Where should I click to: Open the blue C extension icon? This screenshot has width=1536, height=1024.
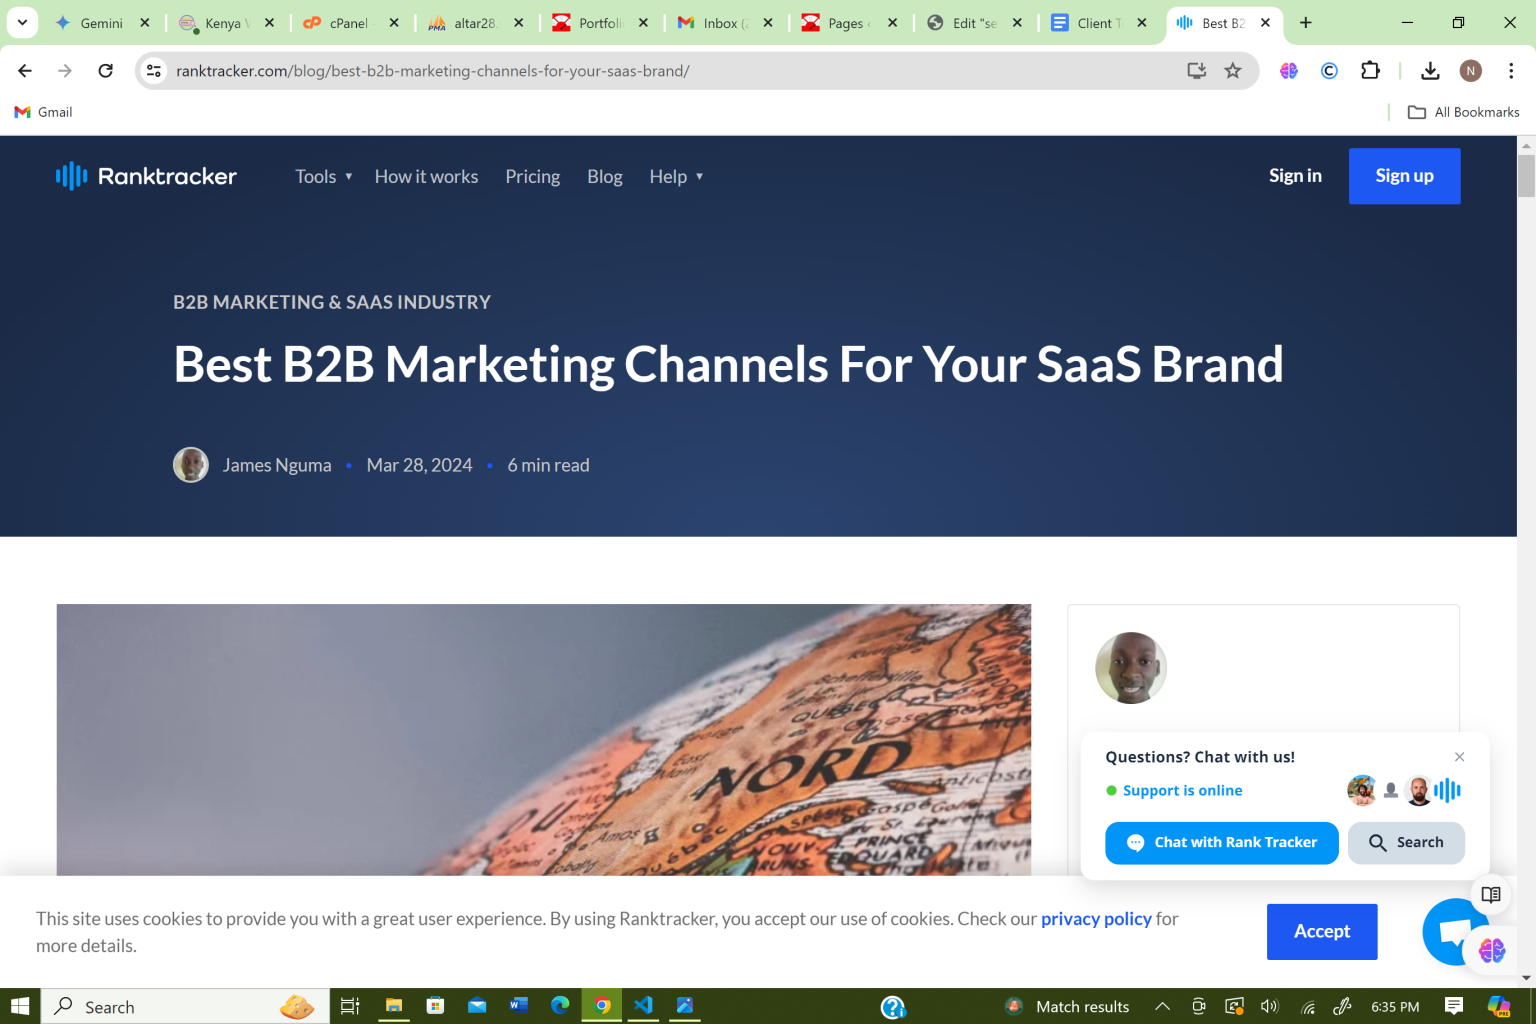click(x=1329, y=70)
